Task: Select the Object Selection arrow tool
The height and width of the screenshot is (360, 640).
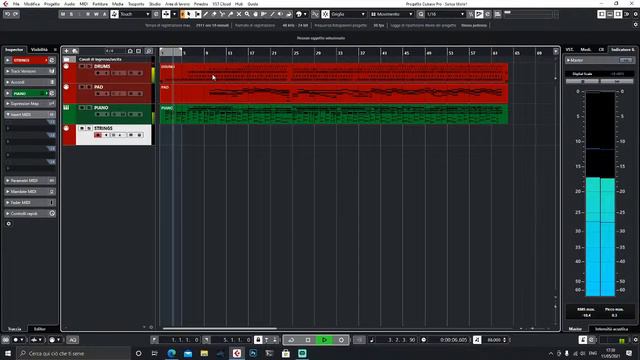Action: (189, 14)
